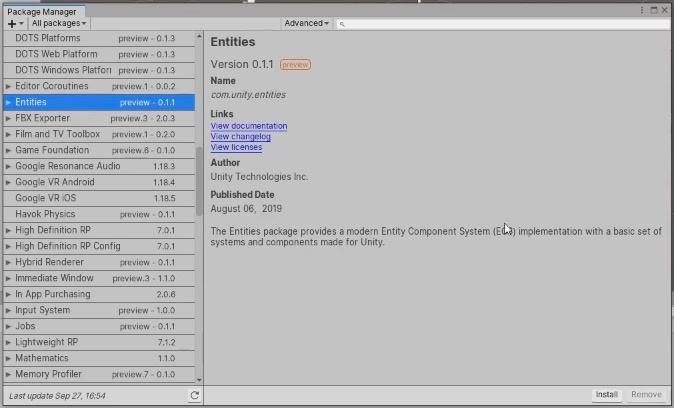Click the Install button
Viewport: 674px width, 408px height.
tap(607, 395)
